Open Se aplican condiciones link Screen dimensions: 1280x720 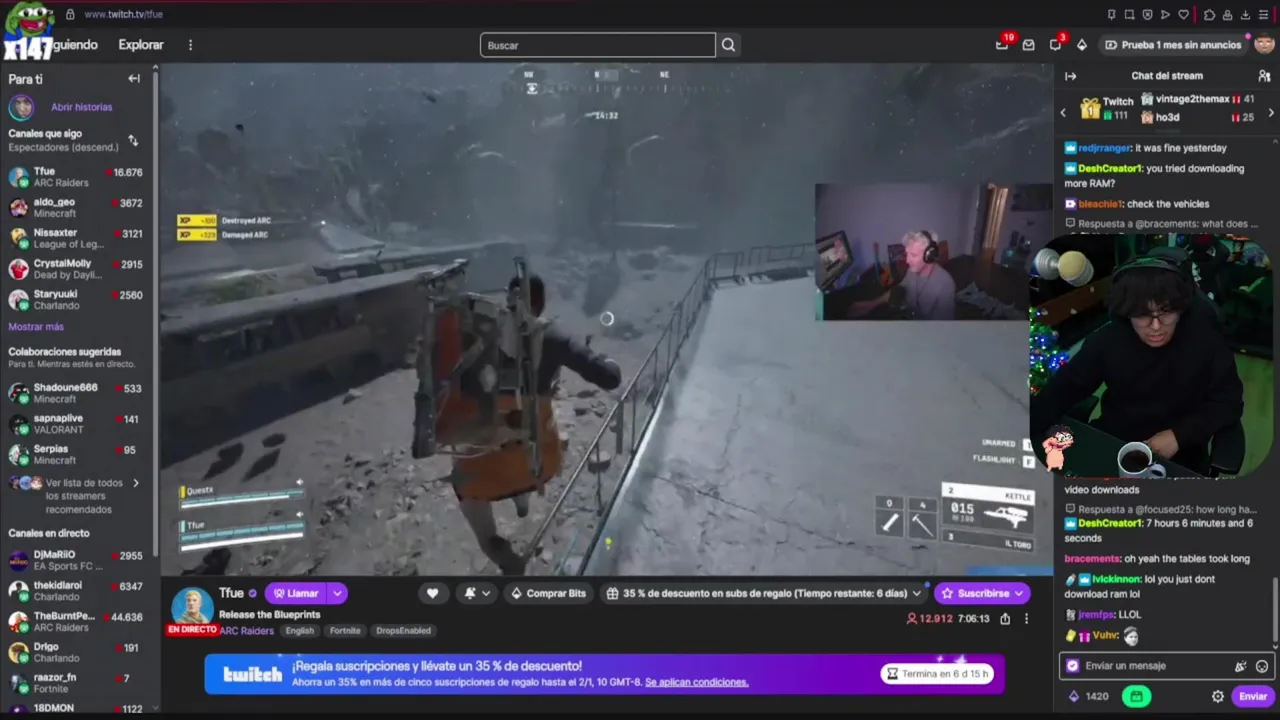[696, 682]
